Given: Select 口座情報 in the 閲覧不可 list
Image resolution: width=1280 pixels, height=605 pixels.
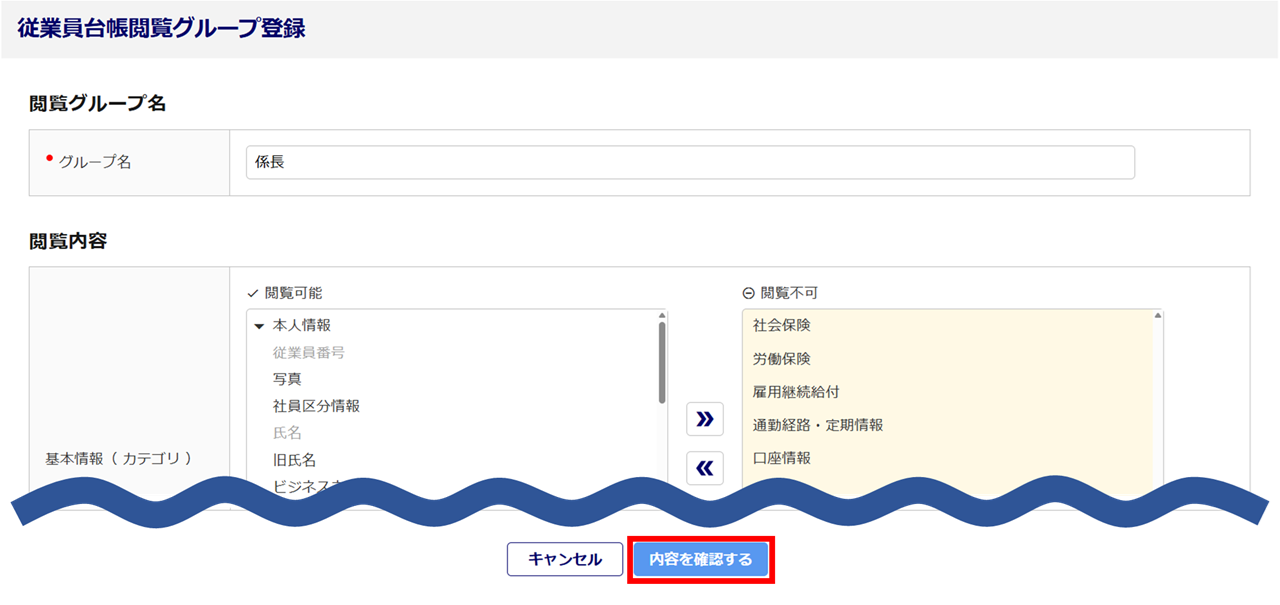Looking at the screenshot, I should click(x=781, y=458).
